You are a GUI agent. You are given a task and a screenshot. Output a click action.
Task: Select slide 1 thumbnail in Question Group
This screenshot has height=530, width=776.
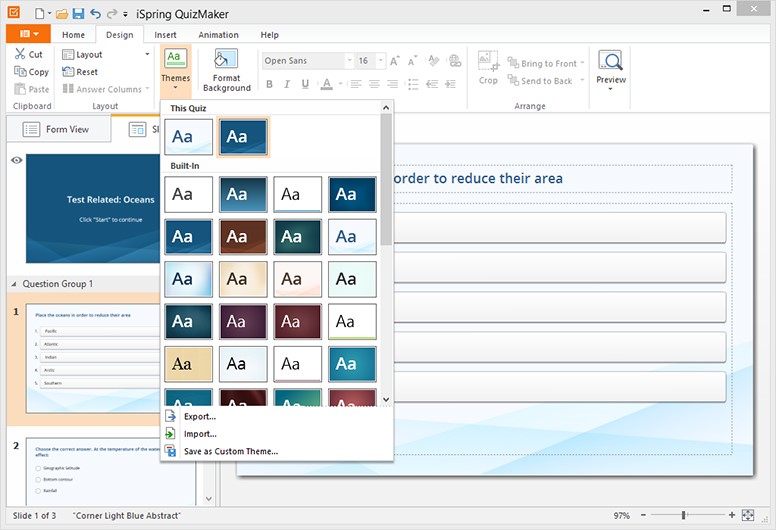tap(94, 358)
